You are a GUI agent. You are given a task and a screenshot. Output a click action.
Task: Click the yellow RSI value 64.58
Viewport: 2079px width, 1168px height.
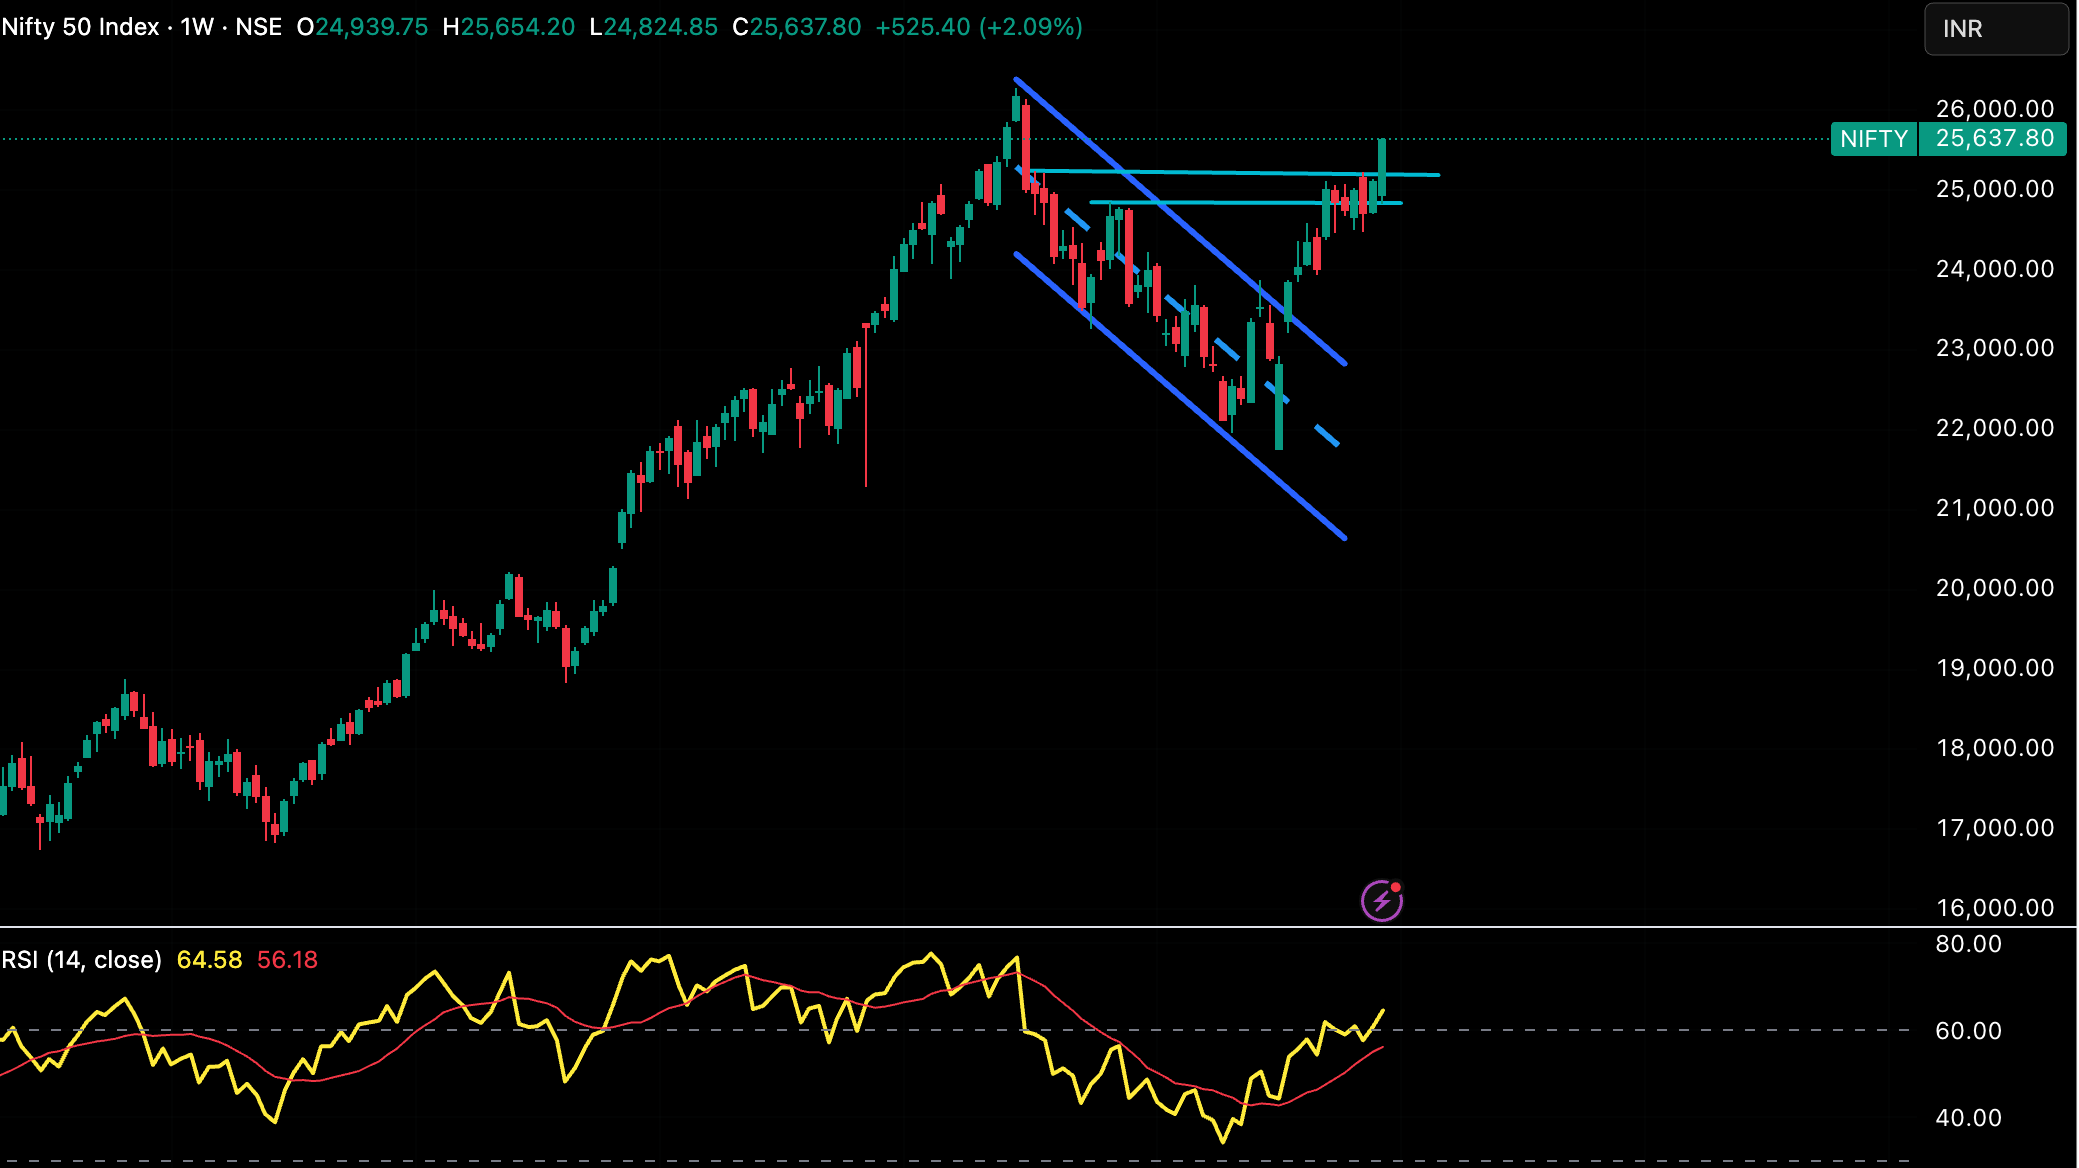point(209,960)
